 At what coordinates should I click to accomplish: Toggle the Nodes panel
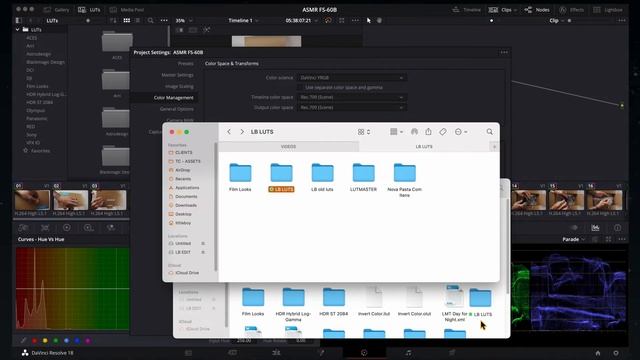537,9
